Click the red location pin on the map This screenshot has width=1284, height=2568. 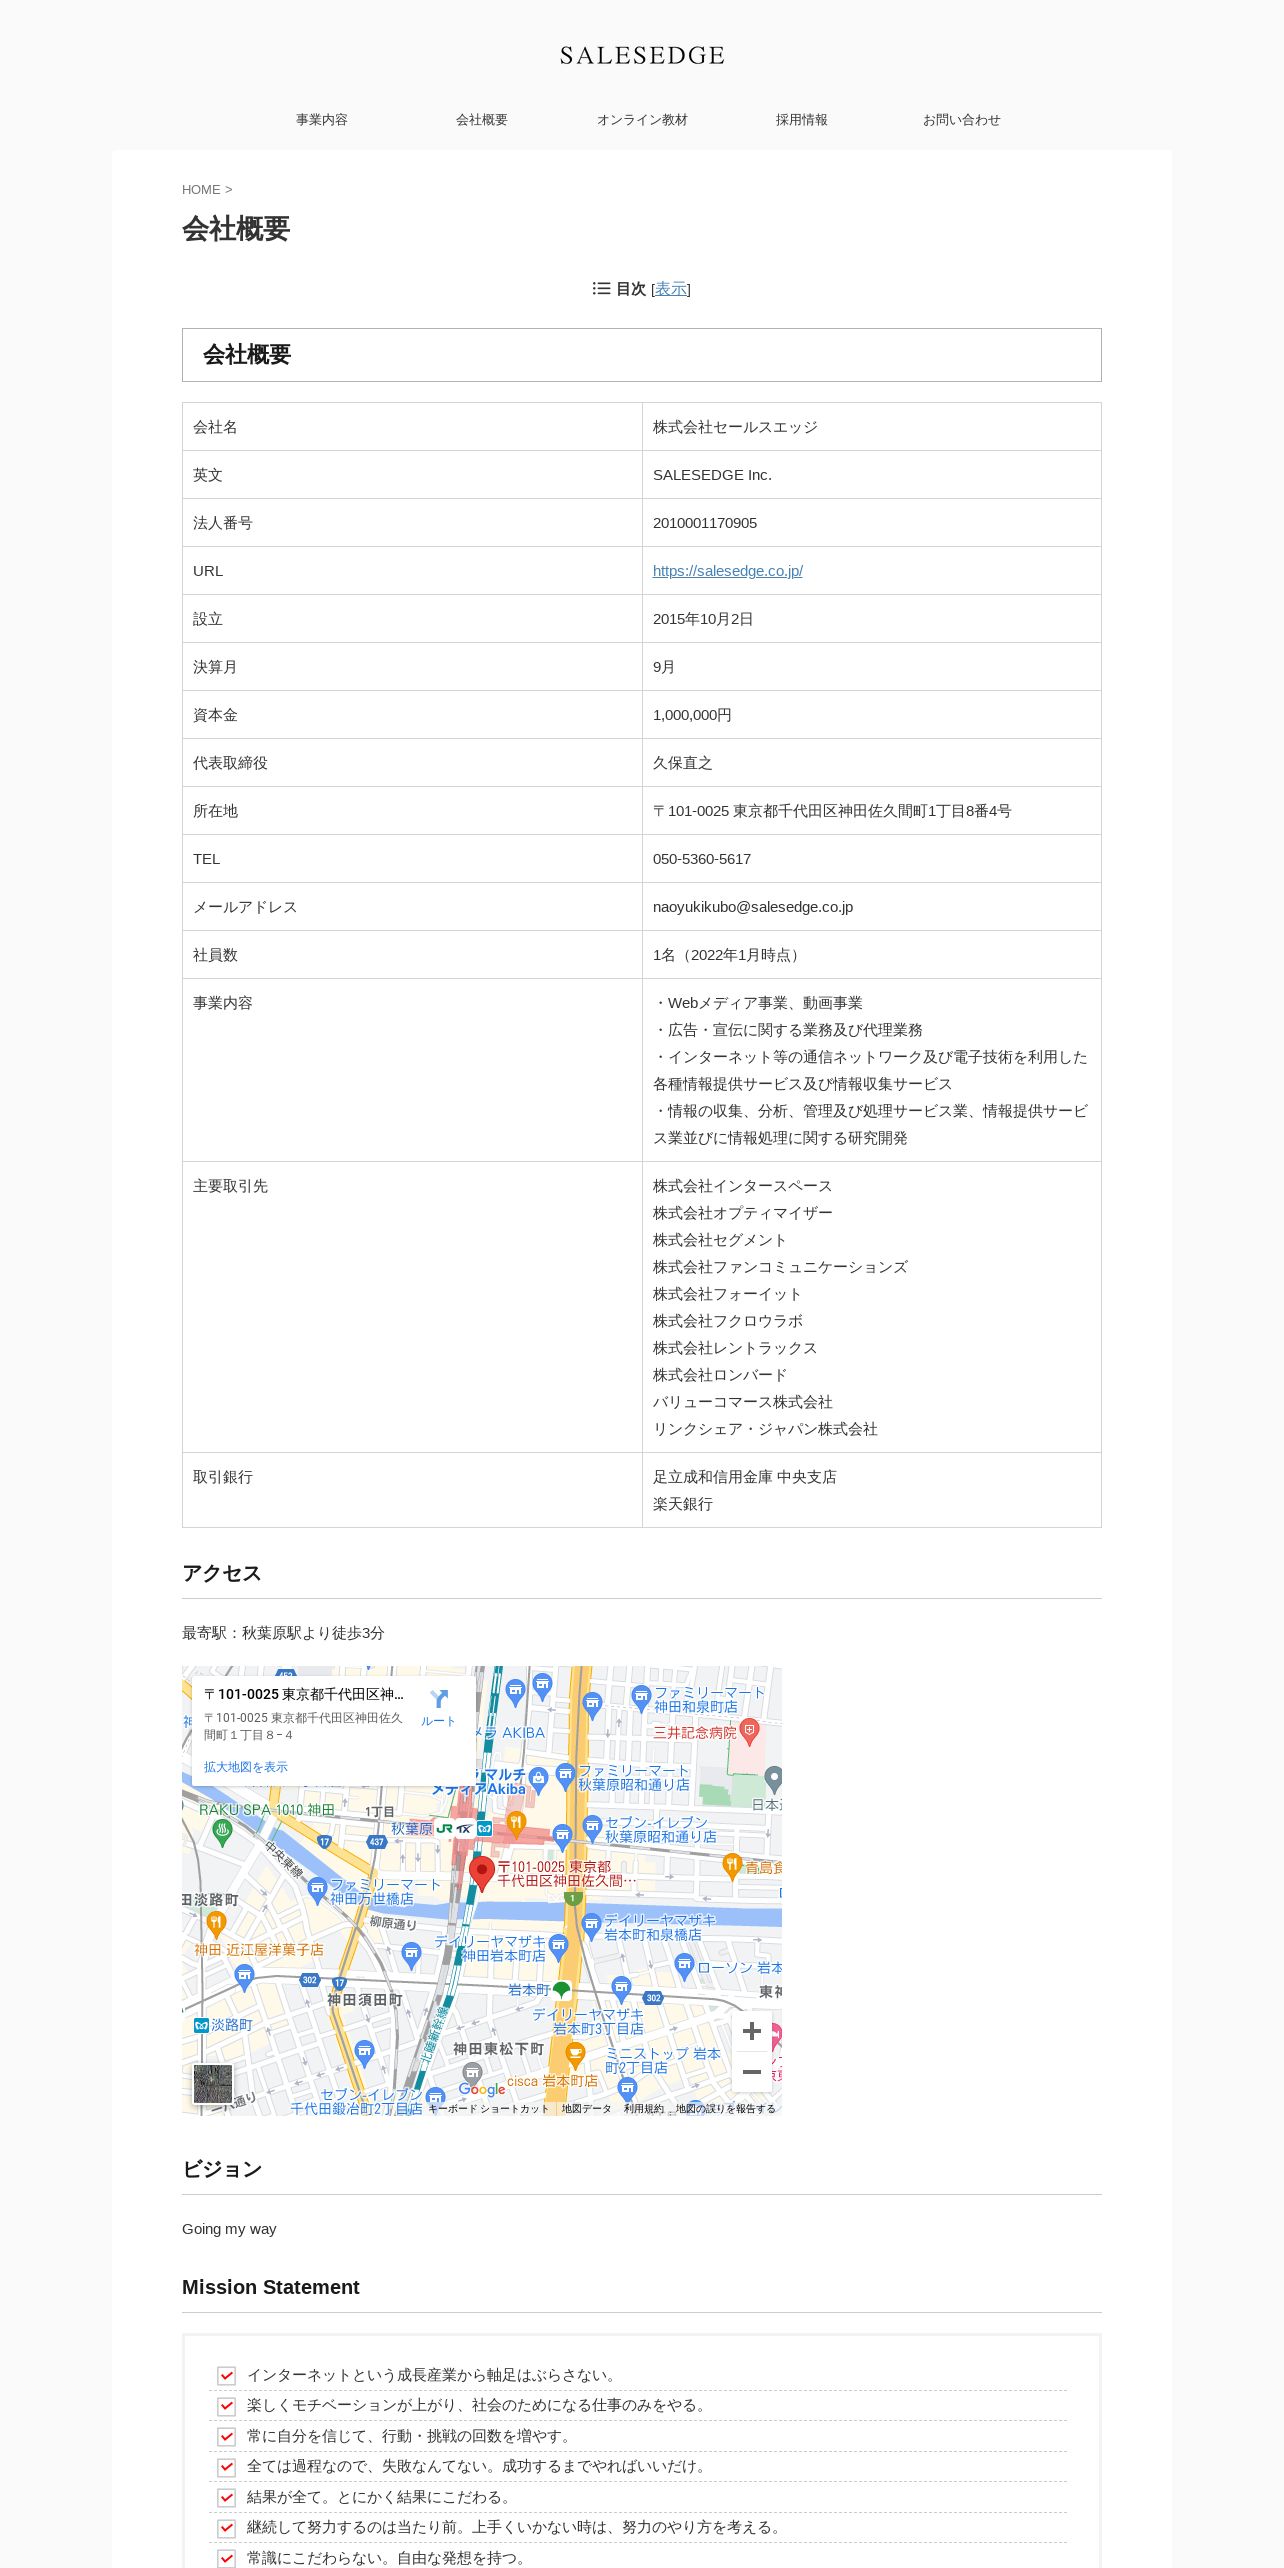482,1873
